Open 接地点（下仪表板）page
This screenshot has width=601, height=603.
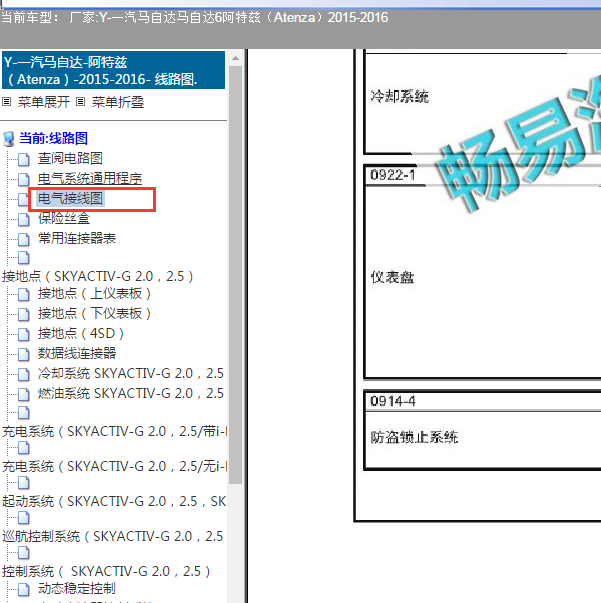pyautogui.click(x=94, y=314)
